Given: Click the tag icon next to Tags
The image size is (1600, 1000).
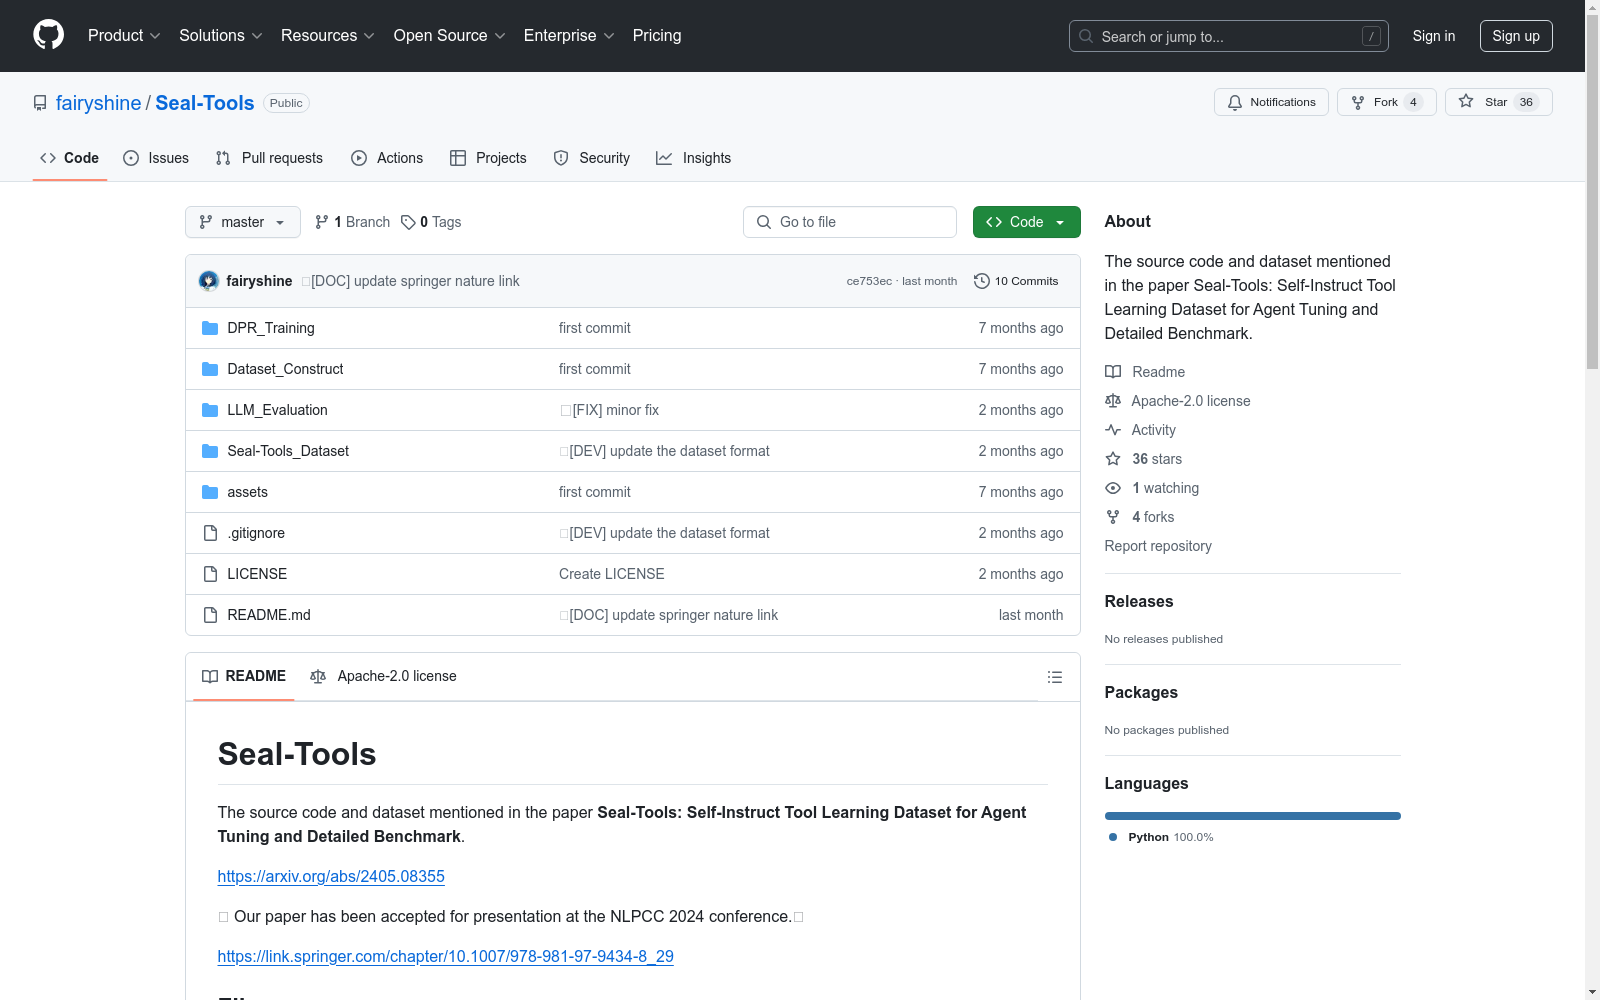Looking at the screenshot, I should click(x=408, y=222).
